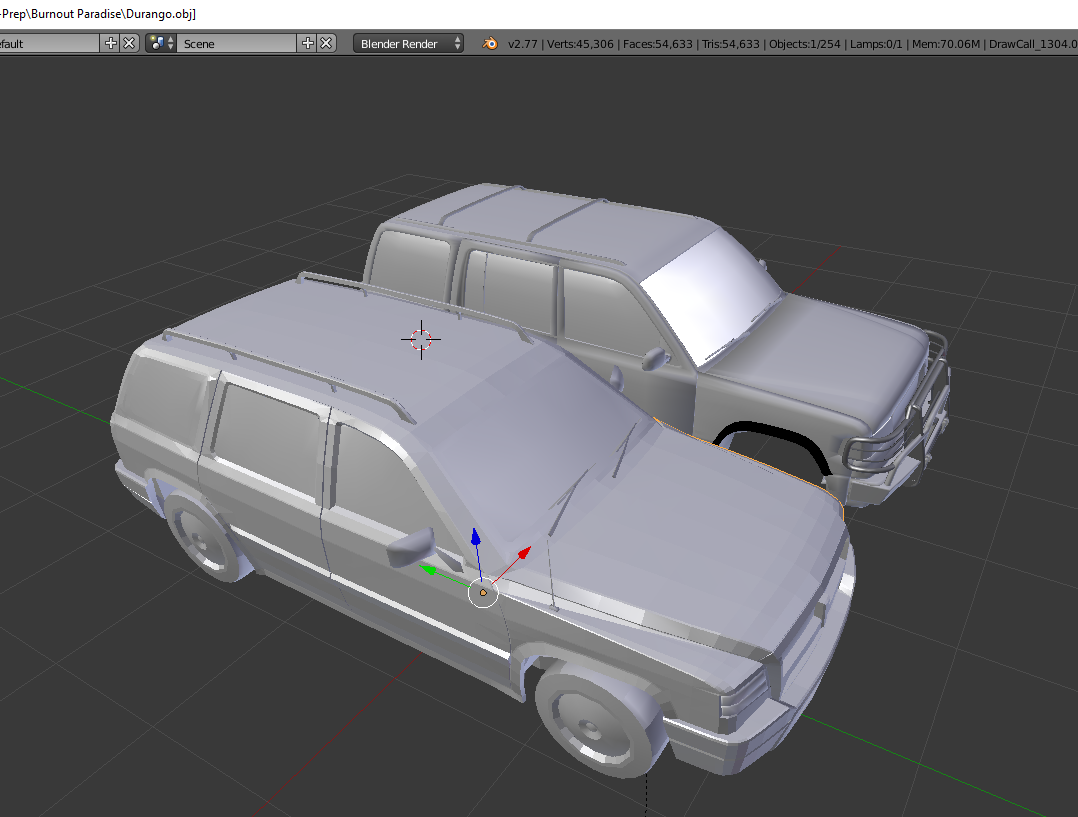Add a new scene with plus button
Screen dimensions: 1078x817
(x=307, y=43)
